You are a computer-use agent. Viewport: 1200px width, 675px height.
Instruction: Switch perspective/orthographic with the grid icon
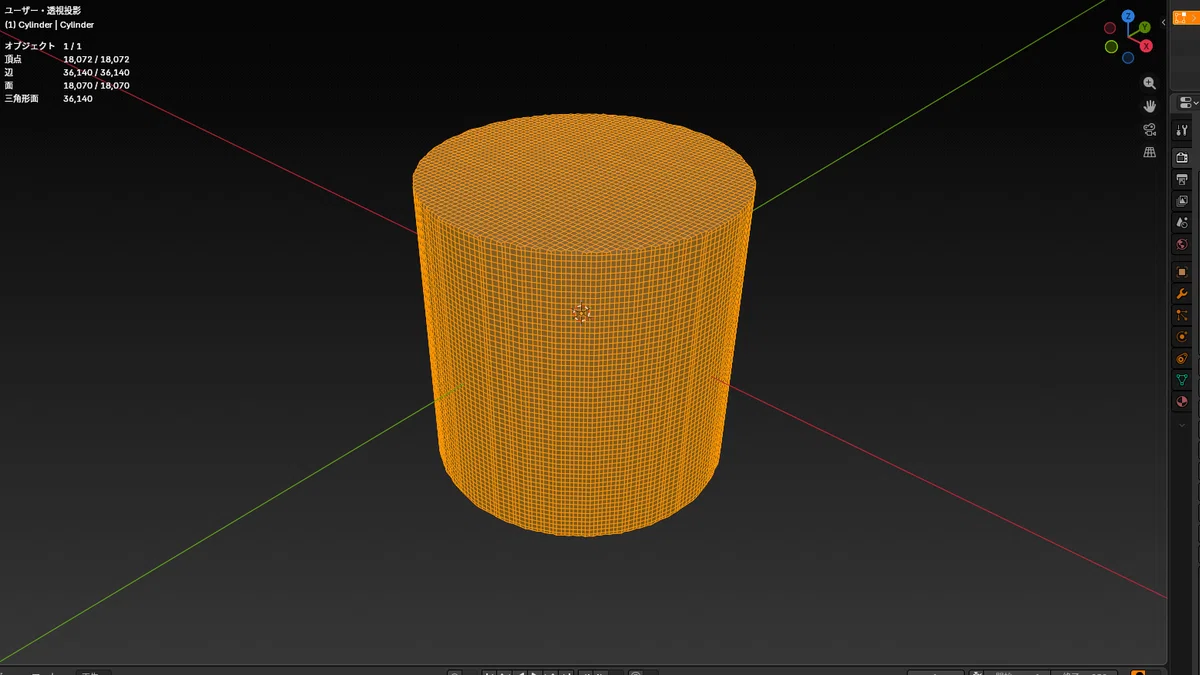[x=1150, y=152]
